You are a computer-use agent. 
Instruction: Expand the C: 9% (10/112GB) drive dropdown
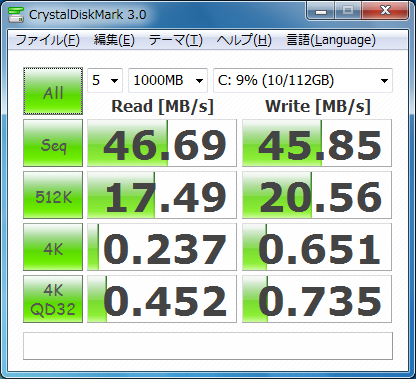303,80
